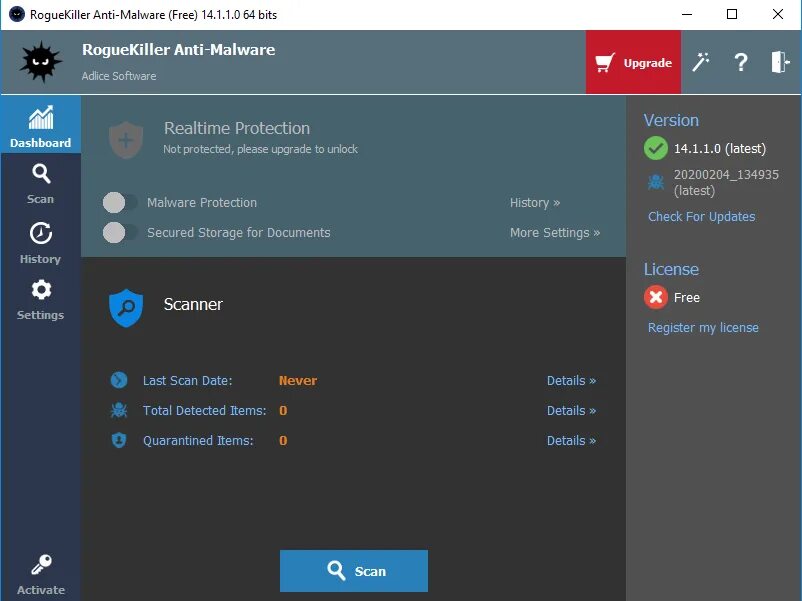The image size is (802, 601).
Task: Click the Total Detected Items bug icon
Action: pos(119,410)
